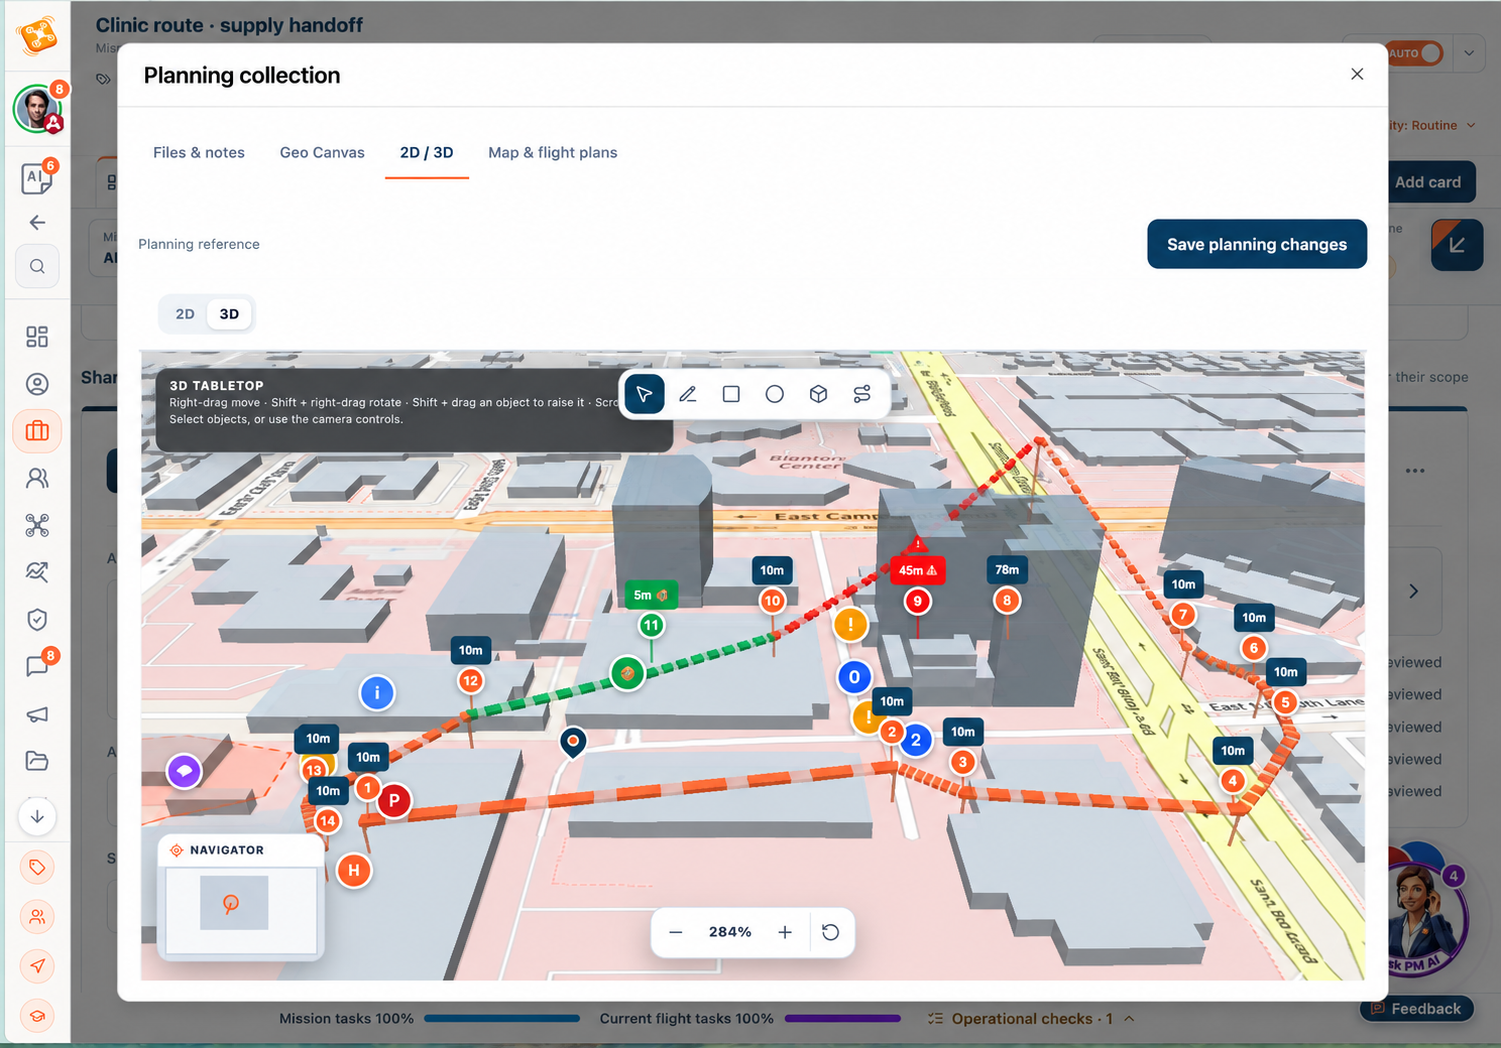Click Save planning changes
The width and height of the screenshot is (1501, 1048).
point(1257,244)
